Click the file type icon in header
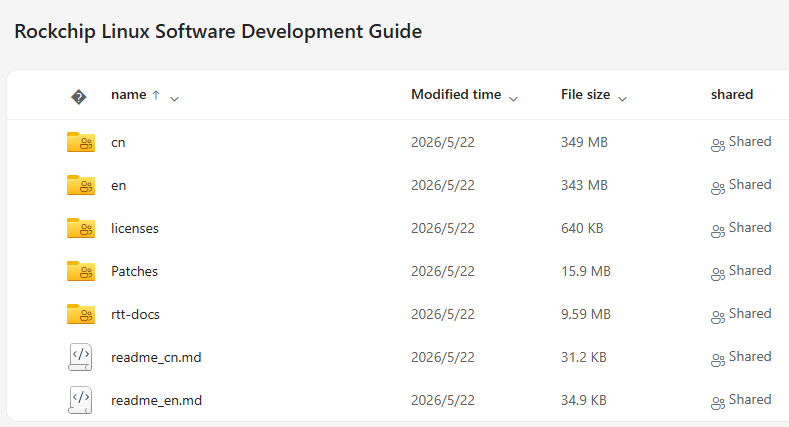Screen dimensions: 789x427 point(78,97)
